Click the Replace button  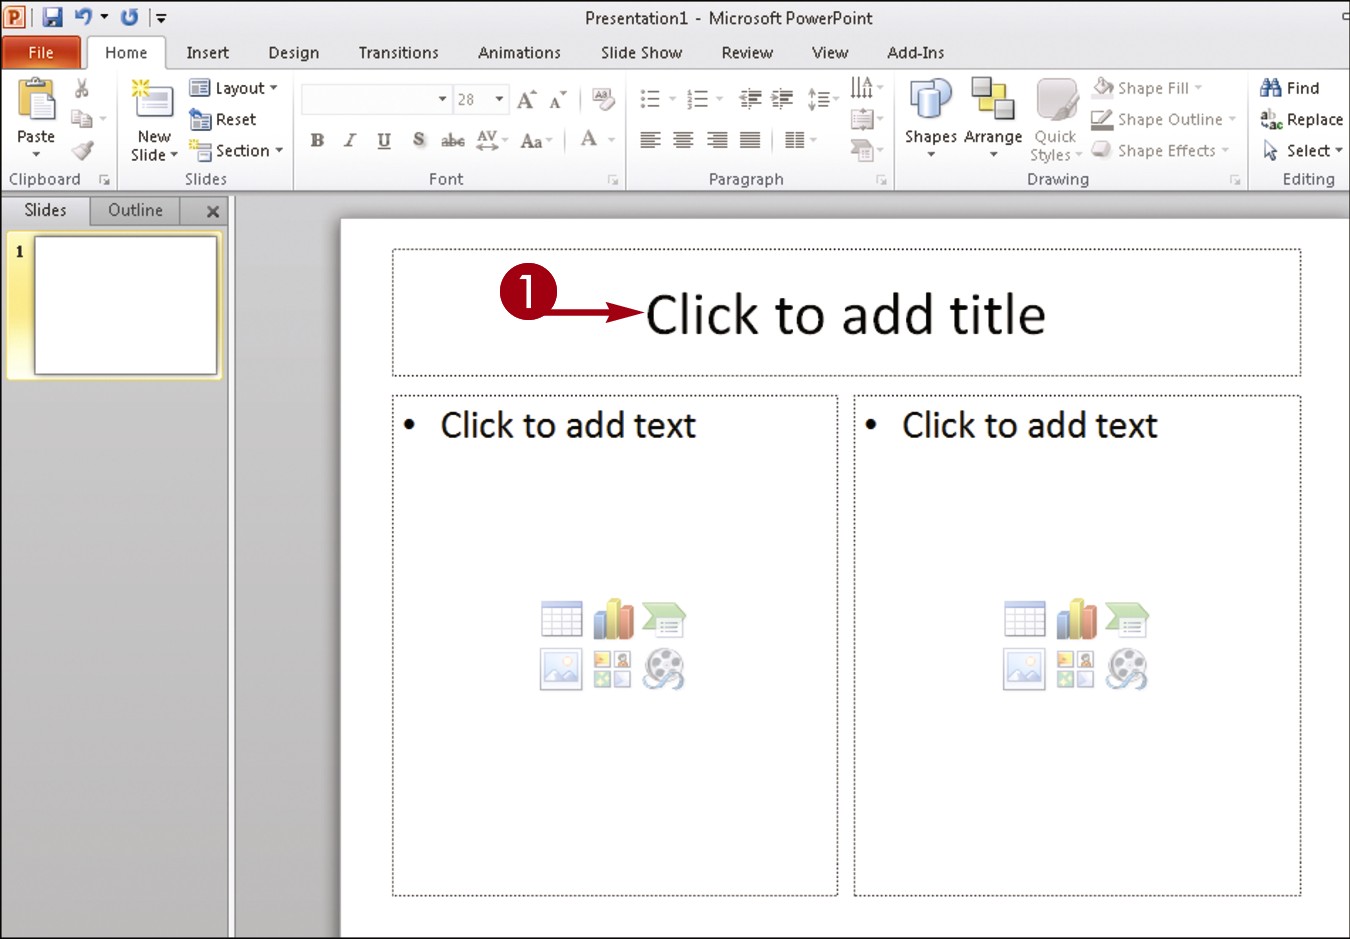pyautogui.click(x=1302, y=120)
